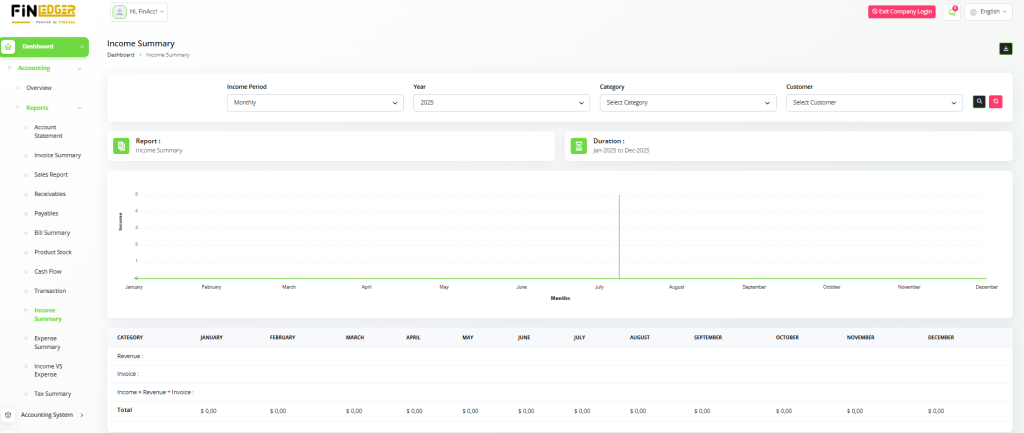Open the Year dropdown showing 2025

click(x=501, y=102)
